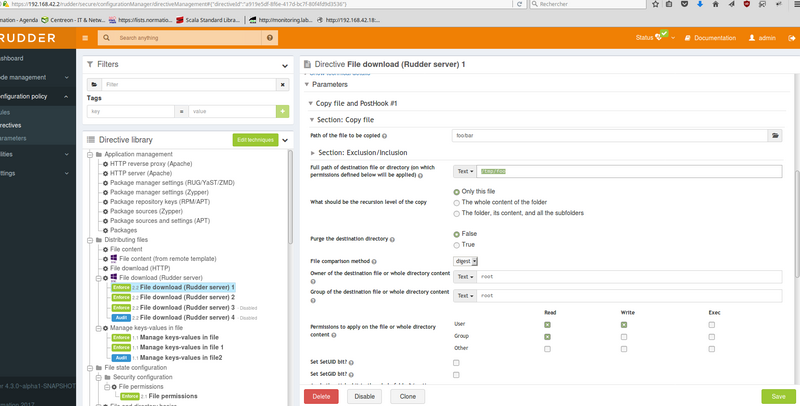Click the Owner 'root' text field
Image resolution: width=800 pixels, height=406 pixels.
[x=629, y=276]
